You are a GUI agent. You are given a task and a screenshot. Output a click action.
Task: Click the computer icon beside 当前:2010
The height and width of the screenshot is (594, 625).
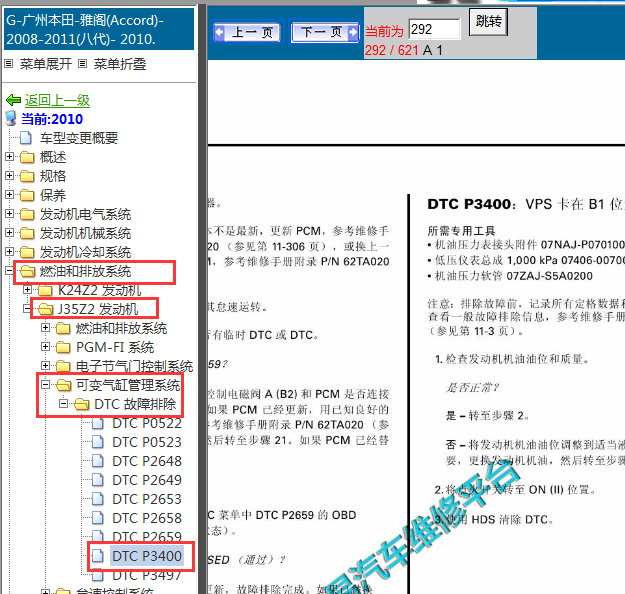coord(11,118)
